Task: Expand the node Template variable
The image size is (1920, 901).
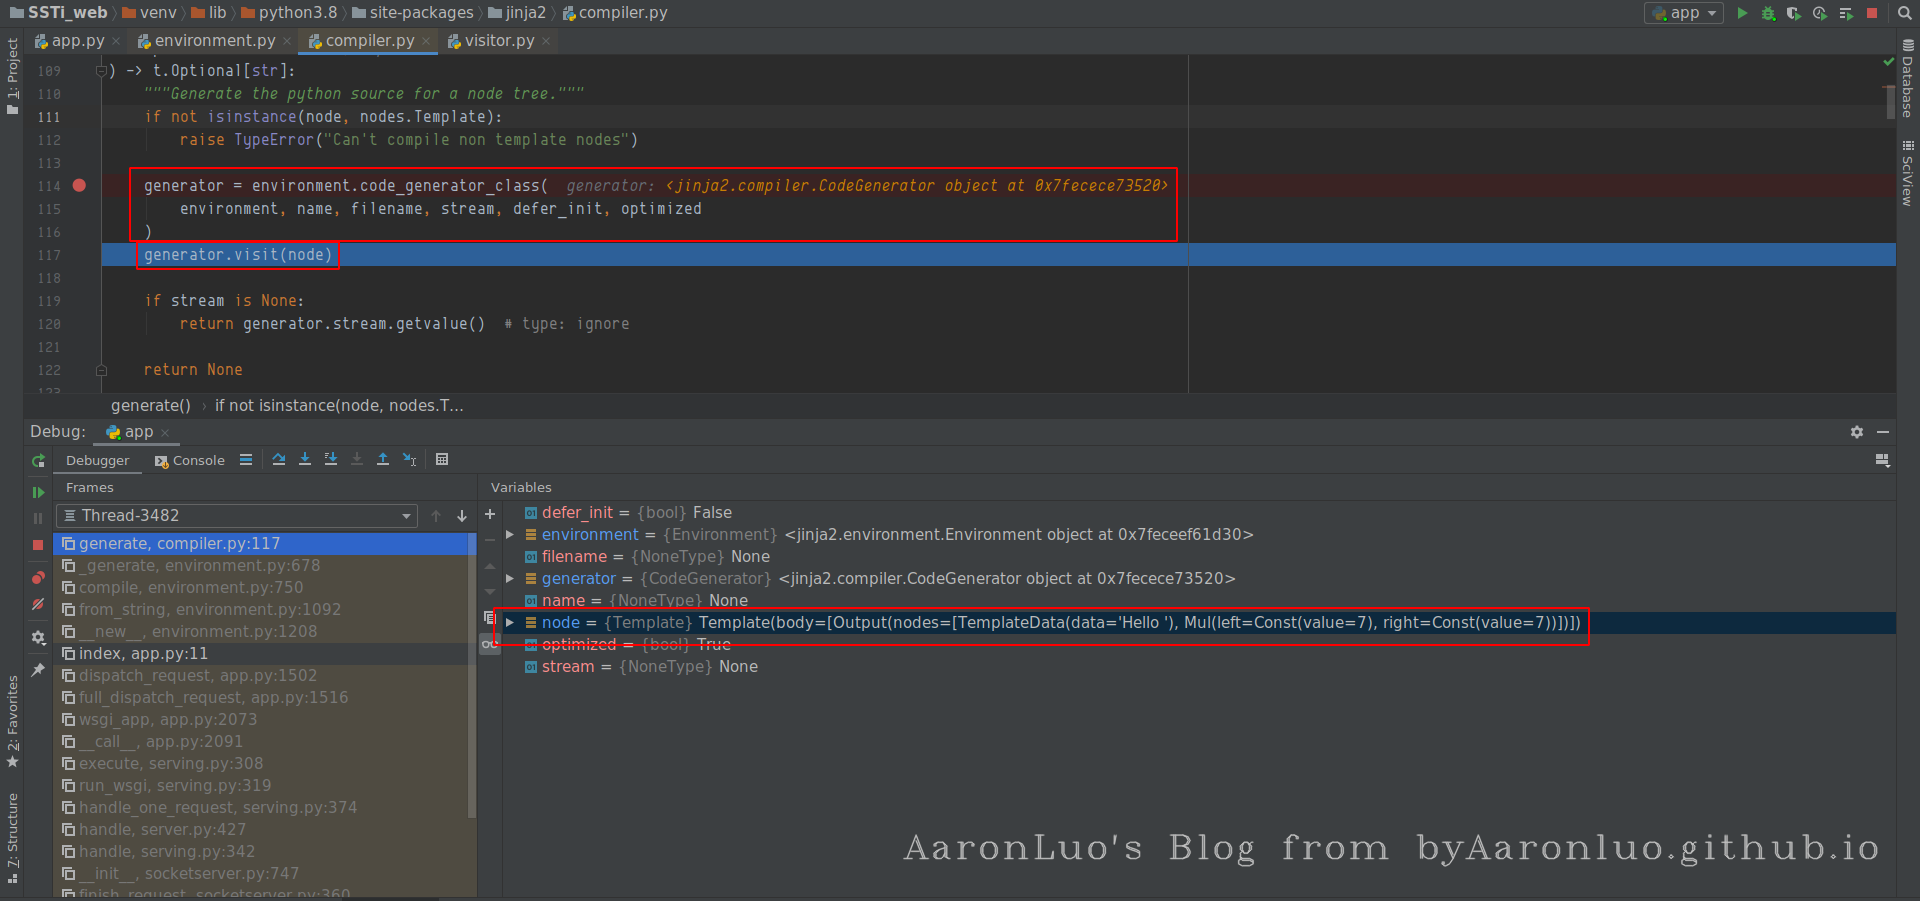Action: (x=510, y=623)
